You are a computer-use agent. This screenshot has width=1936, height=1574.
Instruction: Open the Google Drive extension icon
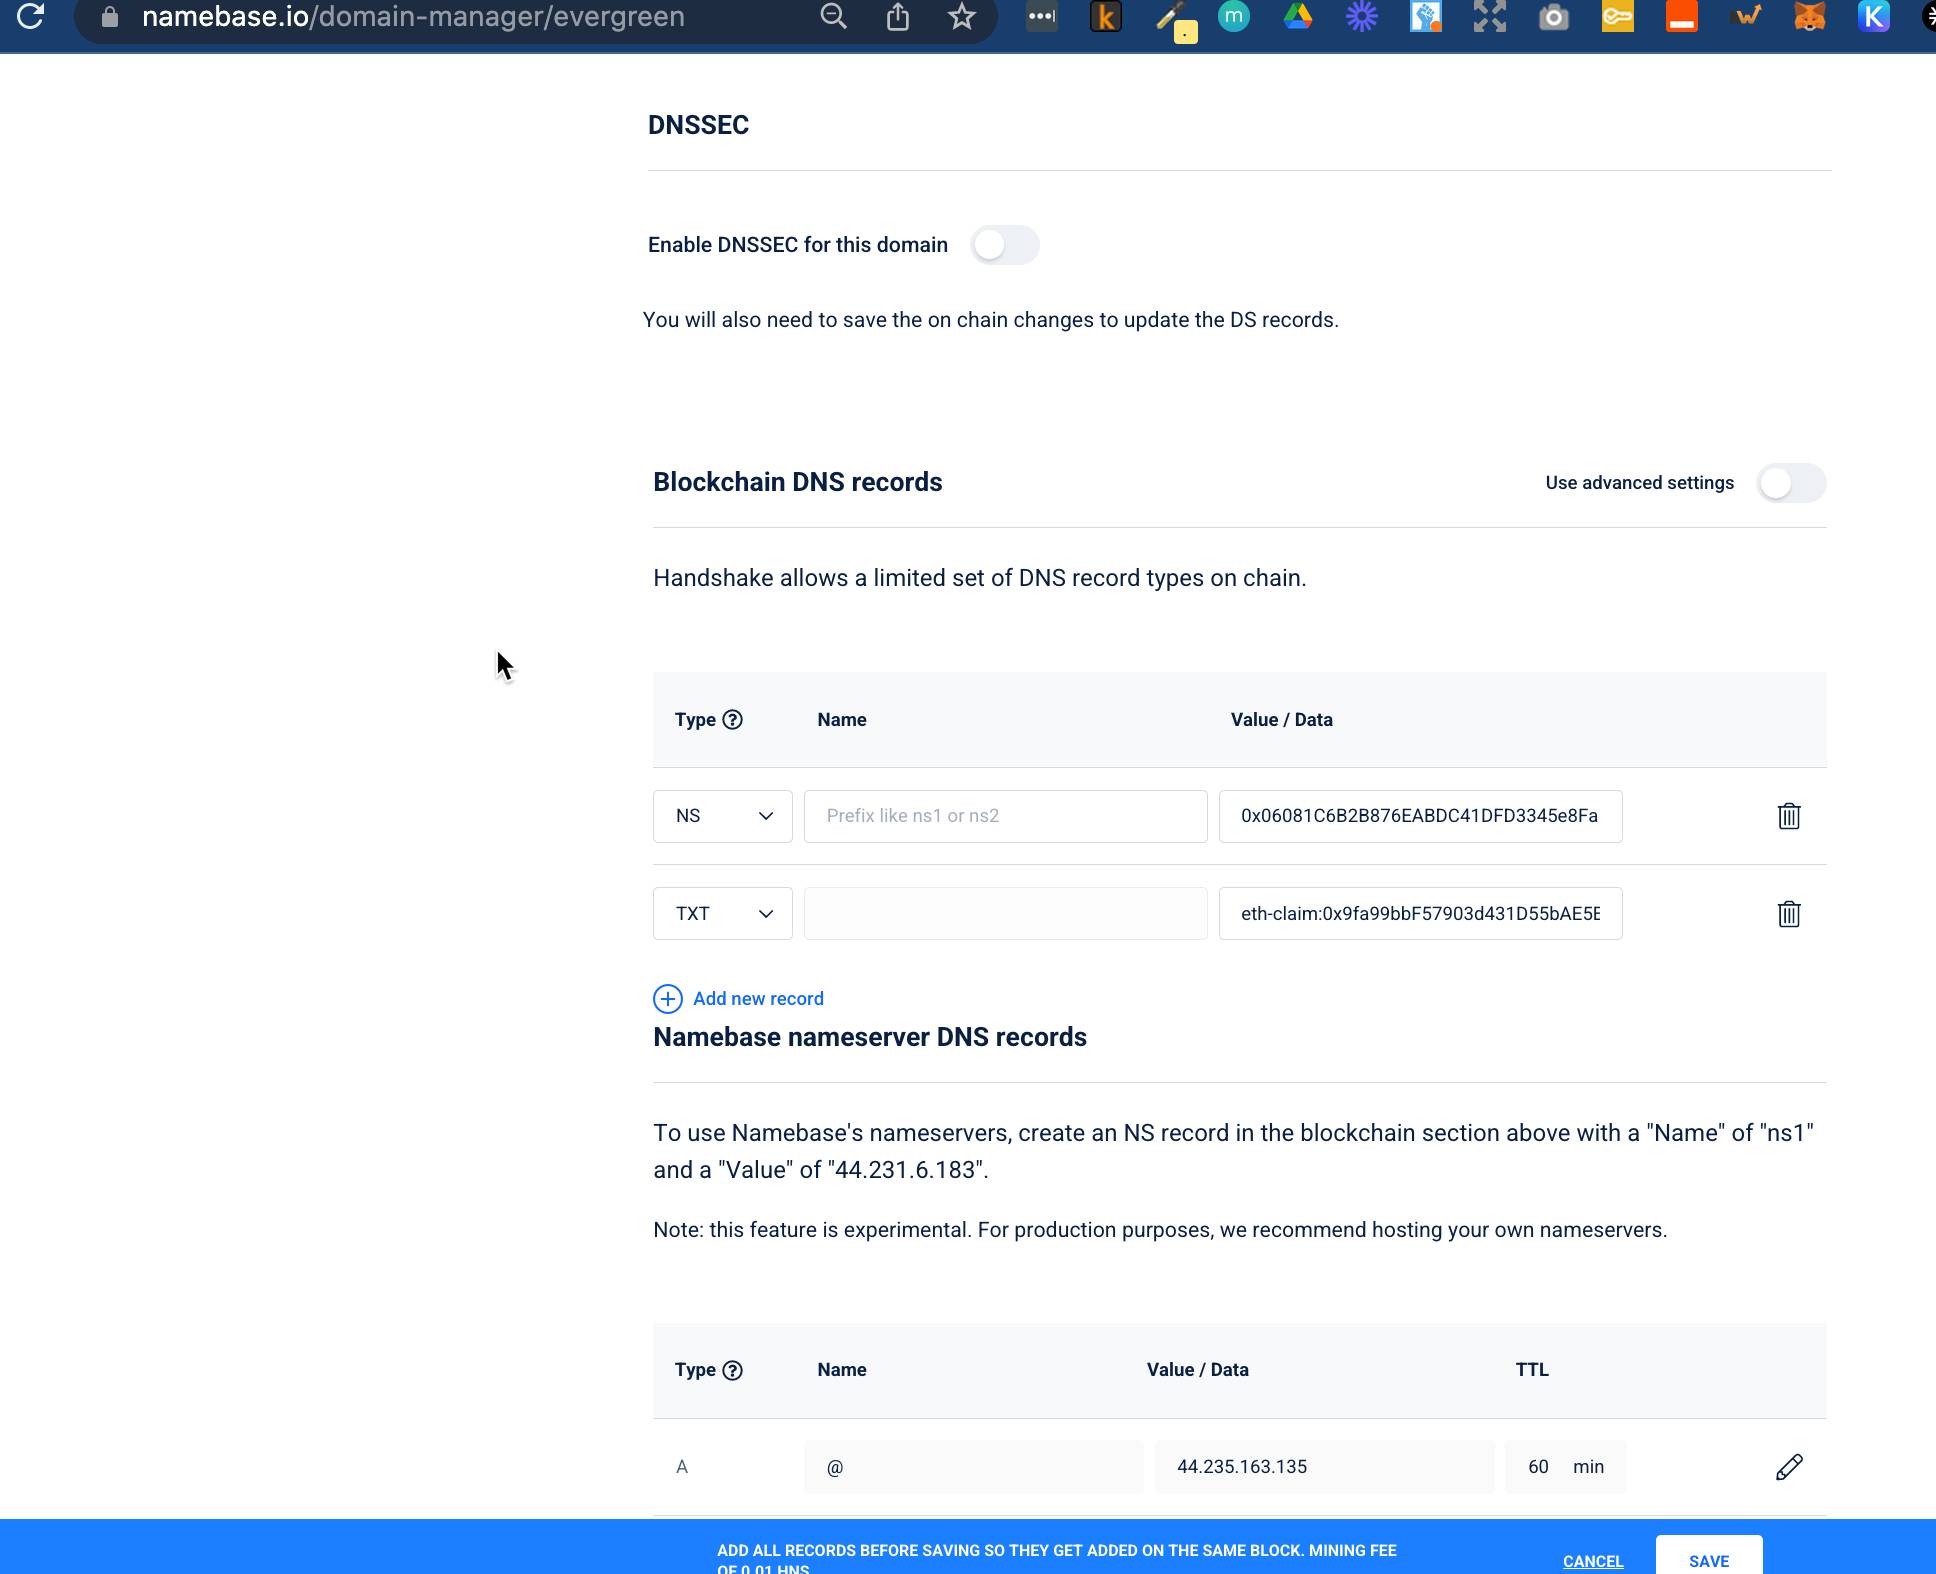click(x=1297, y=16)
